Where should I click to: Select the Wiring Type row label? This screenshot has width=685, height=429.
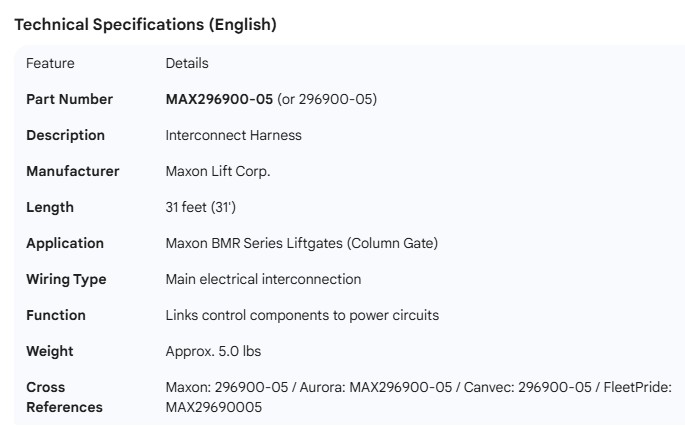[x=66, y=279]
